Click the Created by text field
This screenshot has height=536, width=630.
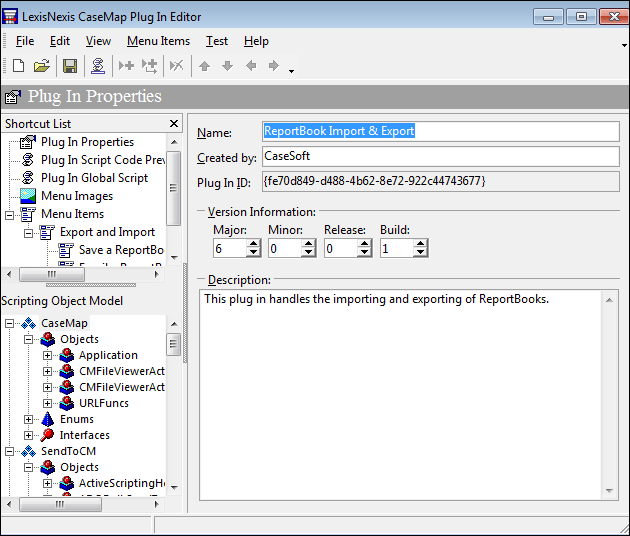[439, 157]
